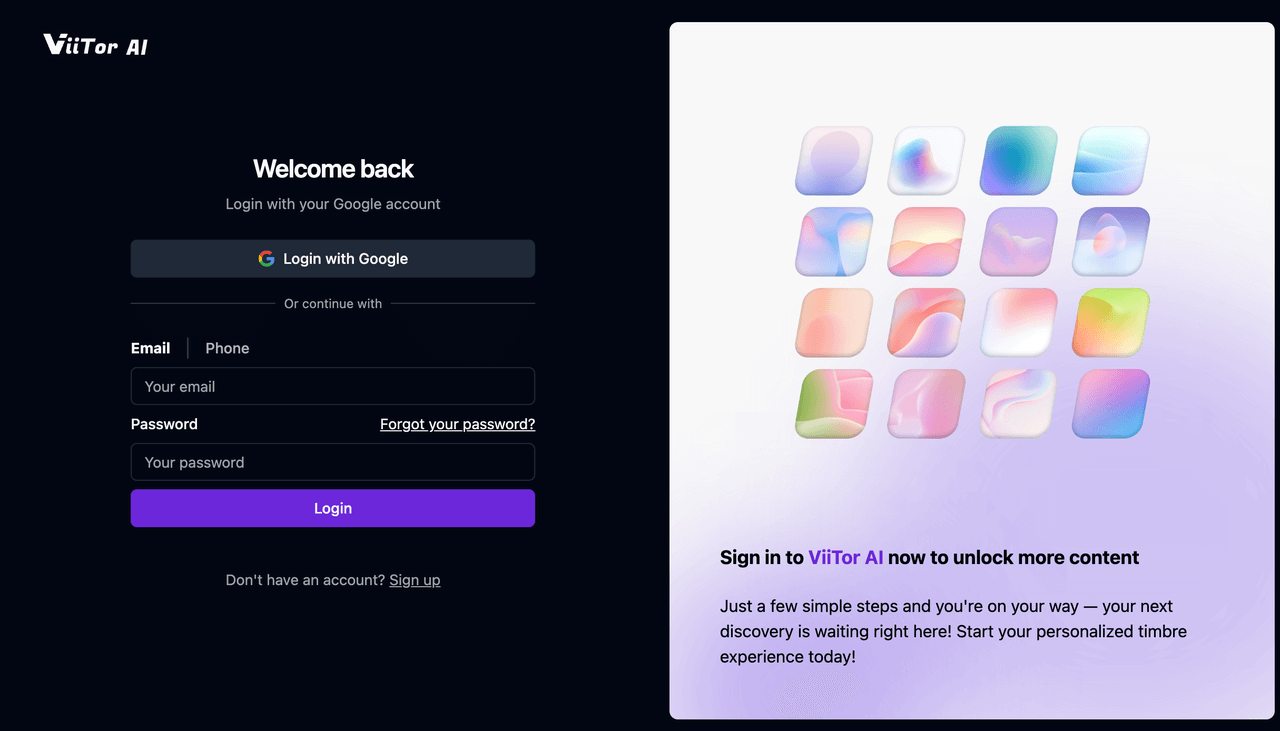
Task: Click the Google G icon
Action: pyautogui.click(x=266, y=258)
